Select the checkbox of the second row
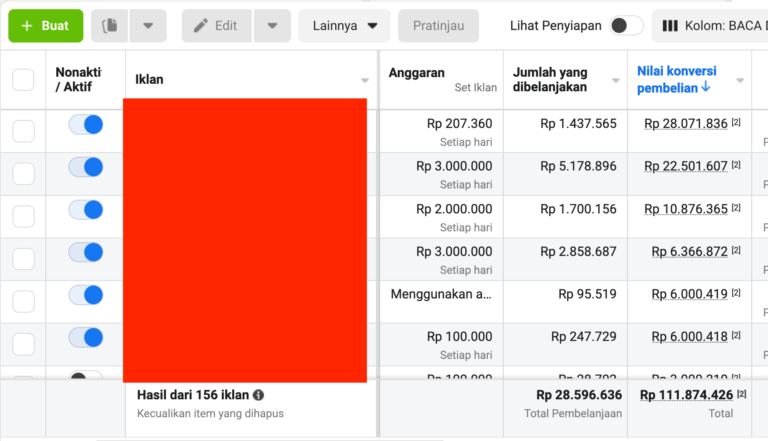This screenshot has height=441, width=768. point(23,174)
